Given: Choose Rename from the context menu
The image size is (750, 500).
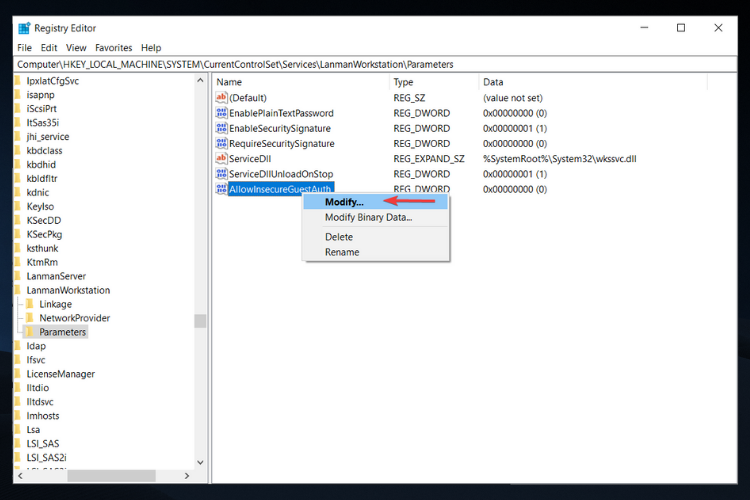Looking at the screenshot, I should pyautogui.click(x=375, y=252).
